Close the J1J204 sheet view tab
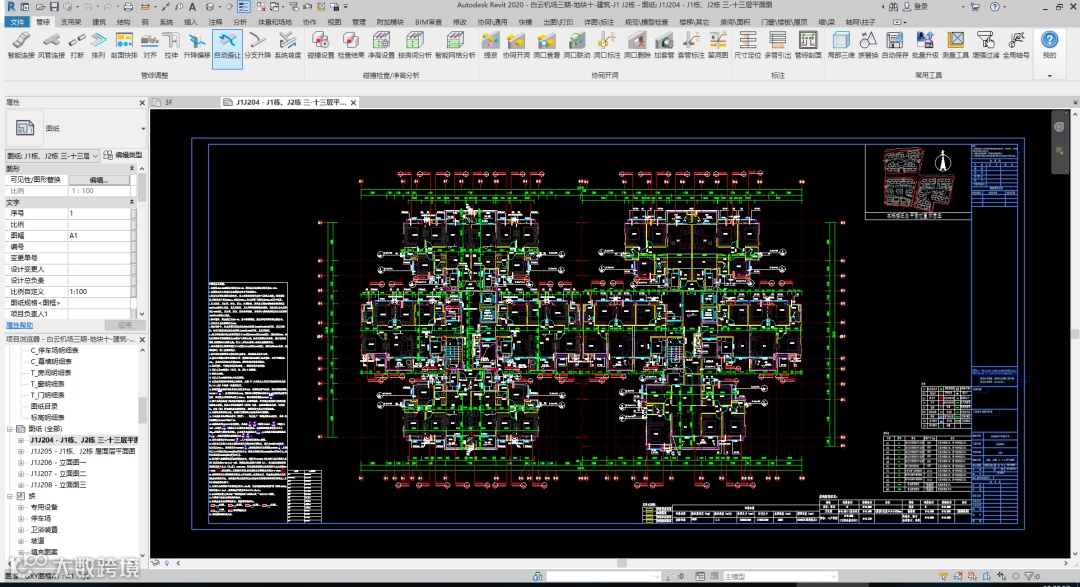 353,102
